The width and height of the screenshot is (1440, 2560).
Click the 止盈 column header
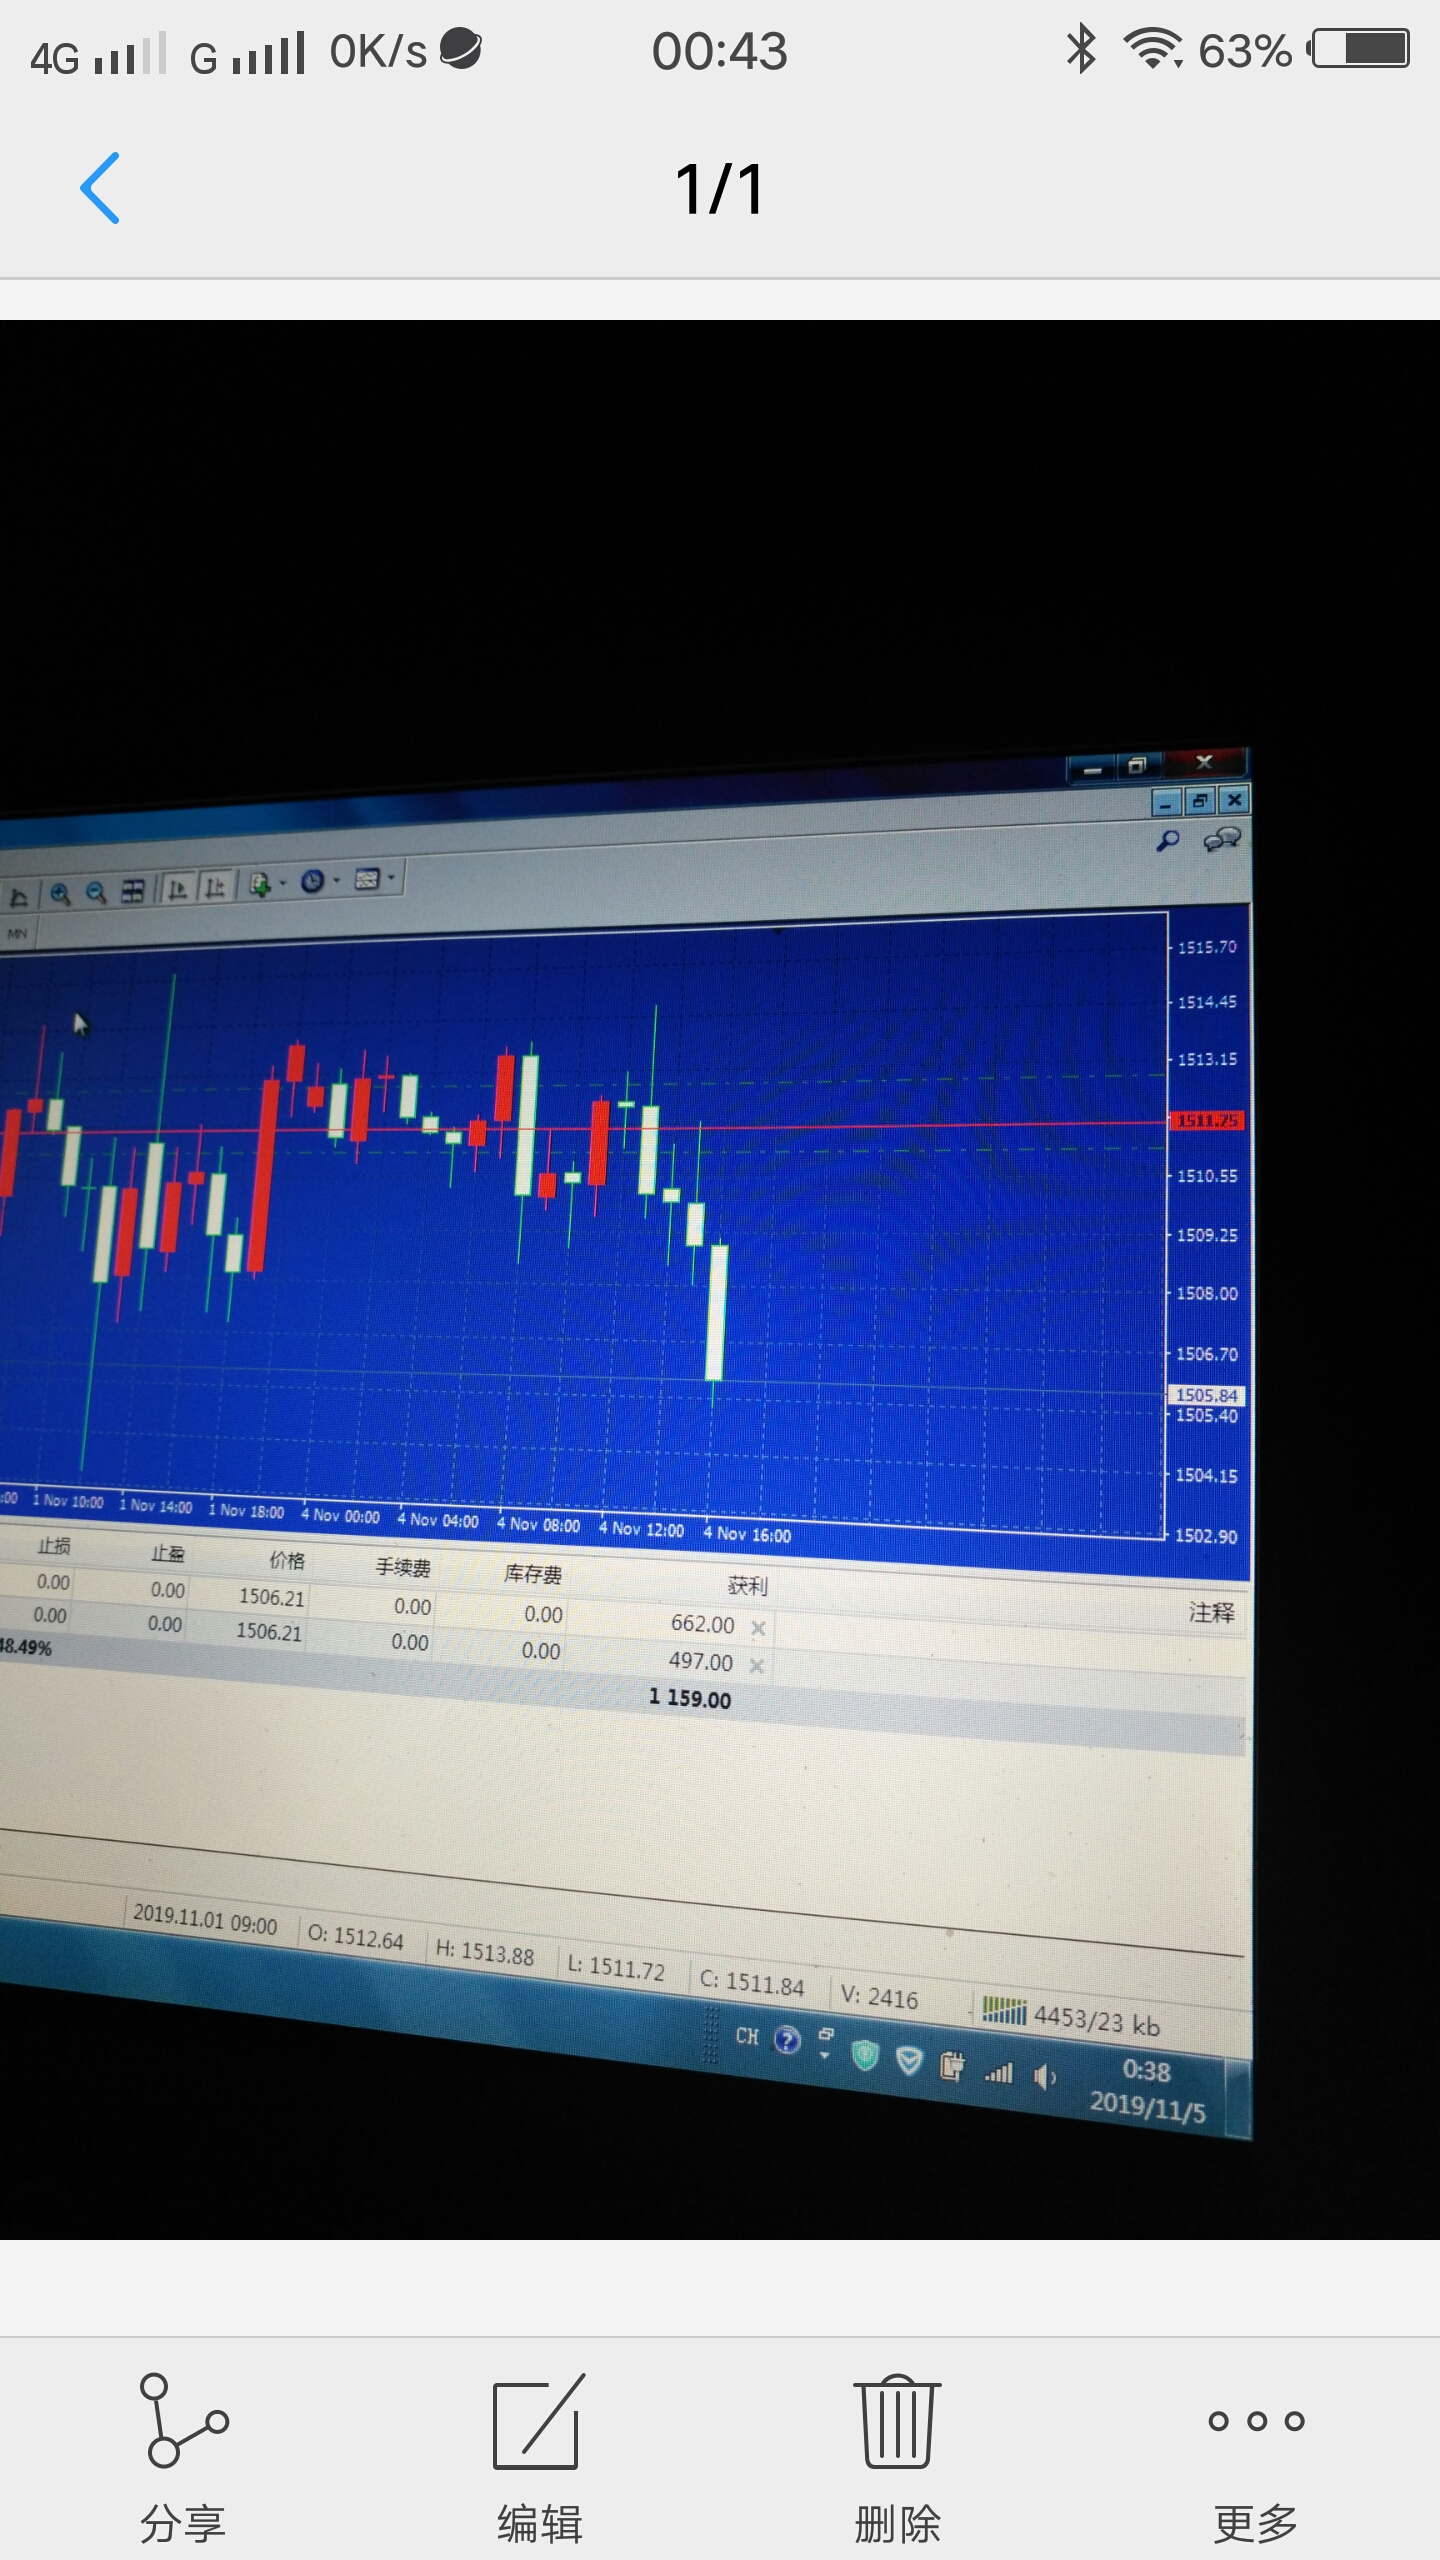[x=168, y=1553]
